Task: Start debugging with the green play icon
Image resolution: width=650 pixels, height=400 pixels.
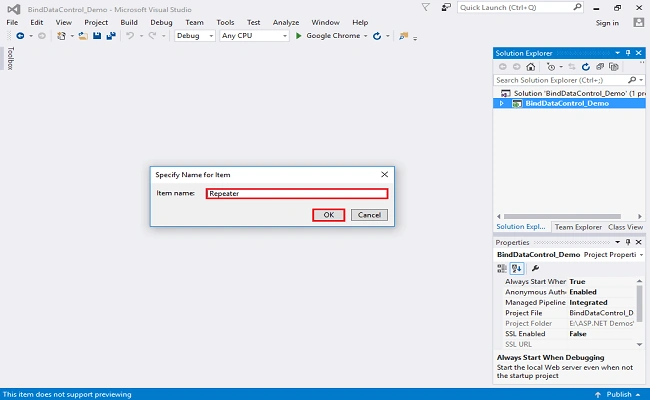Action: click(x=298, y=36)
